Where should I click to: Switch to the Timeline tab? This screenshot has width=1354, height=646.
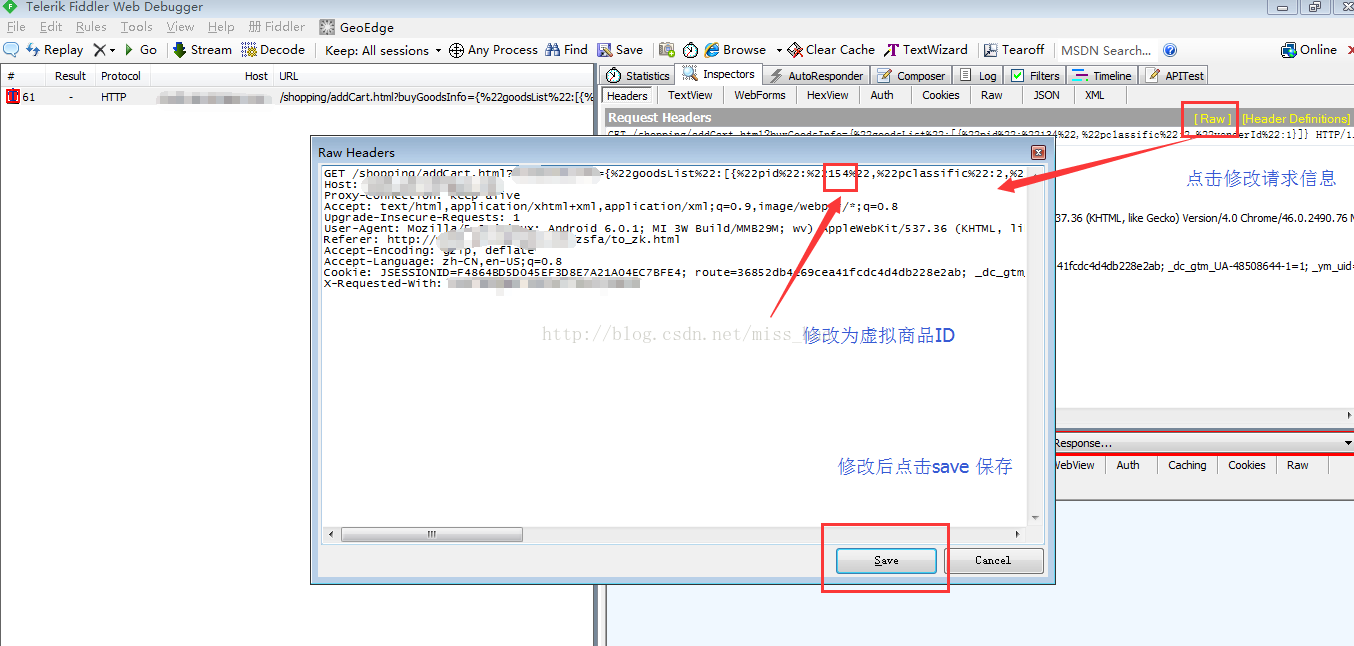tap(1102, 75)
